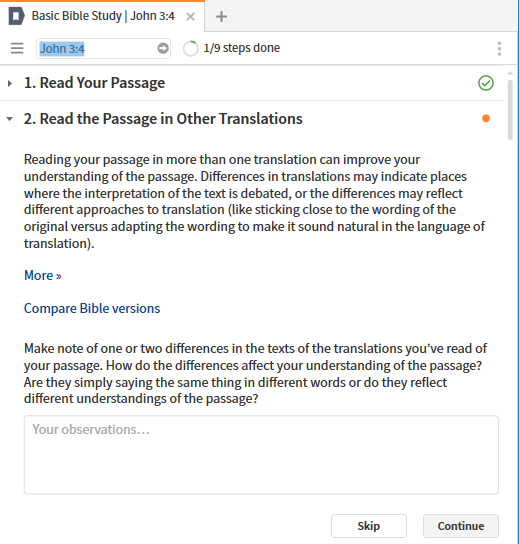Open the Compare Bible versions link

92,308
